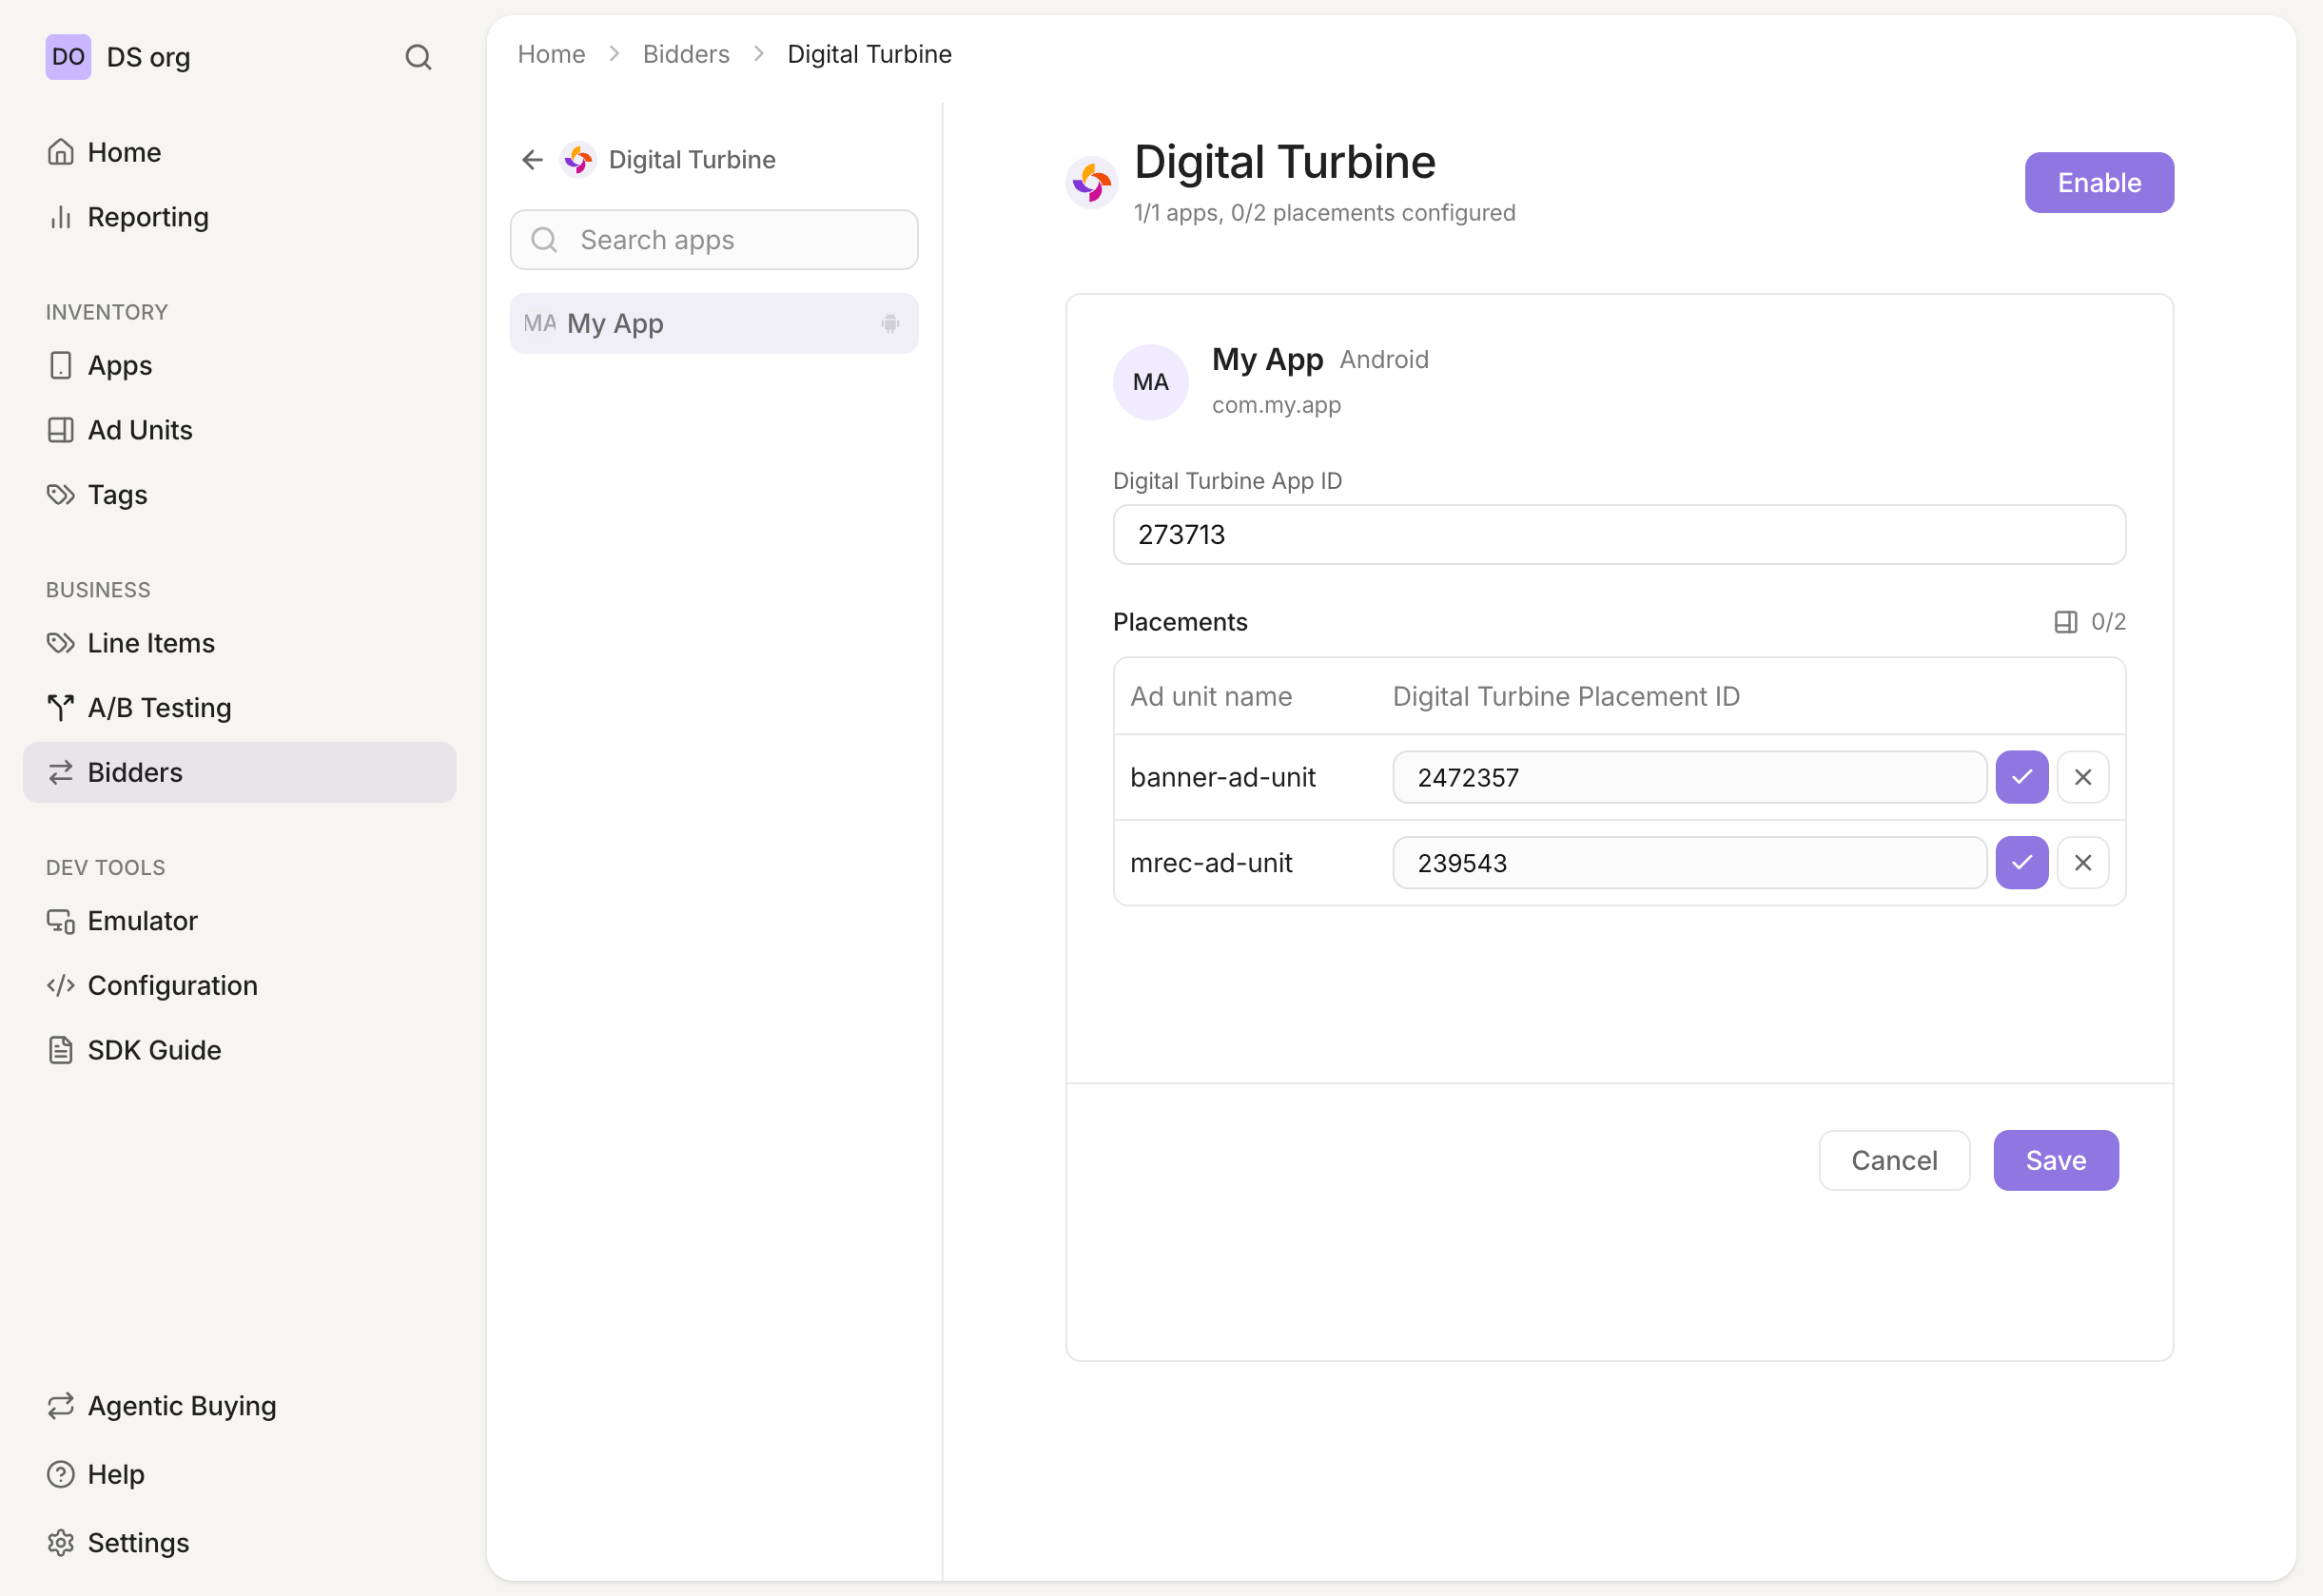Image resolution: width=2323 pixels, height=1596 pixels.
Task: Click the Bidders arrows icon
Action: click(x=61, y=772)
